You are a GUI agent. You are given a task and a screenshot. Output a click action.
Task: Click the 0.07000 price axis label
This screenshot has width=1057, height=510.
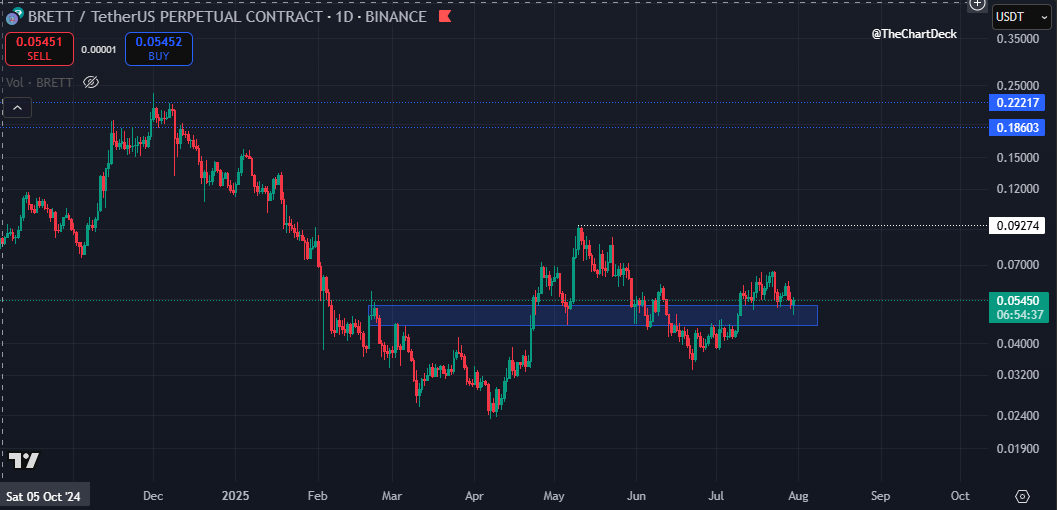pyautogui.click(x=1017, y=265)
